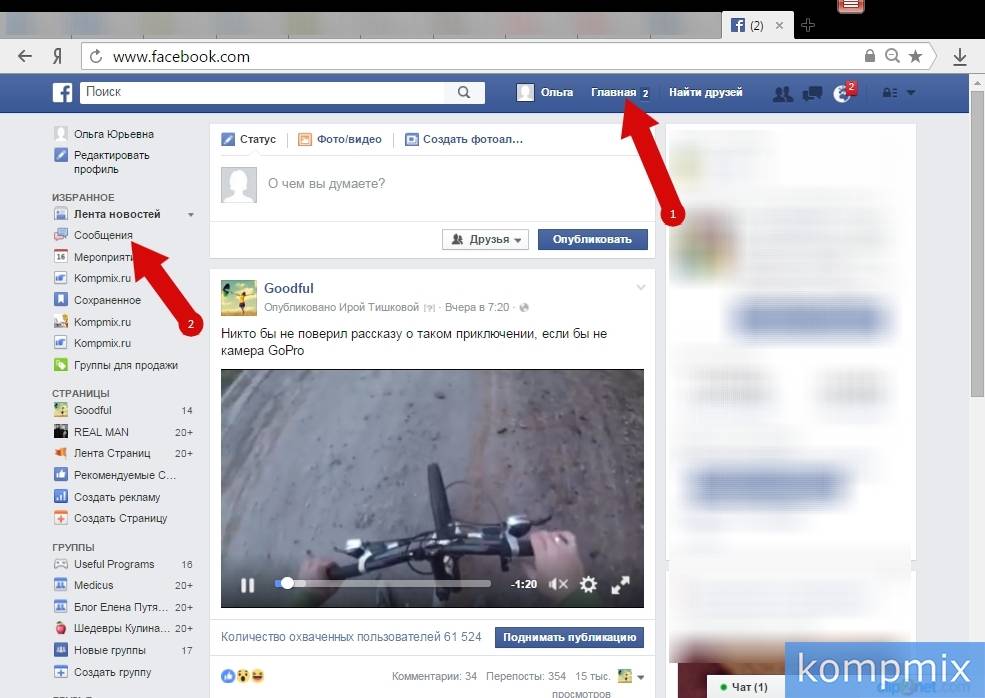
Task: Click the Facebook logo icon
Action: [x=62, y=92]
